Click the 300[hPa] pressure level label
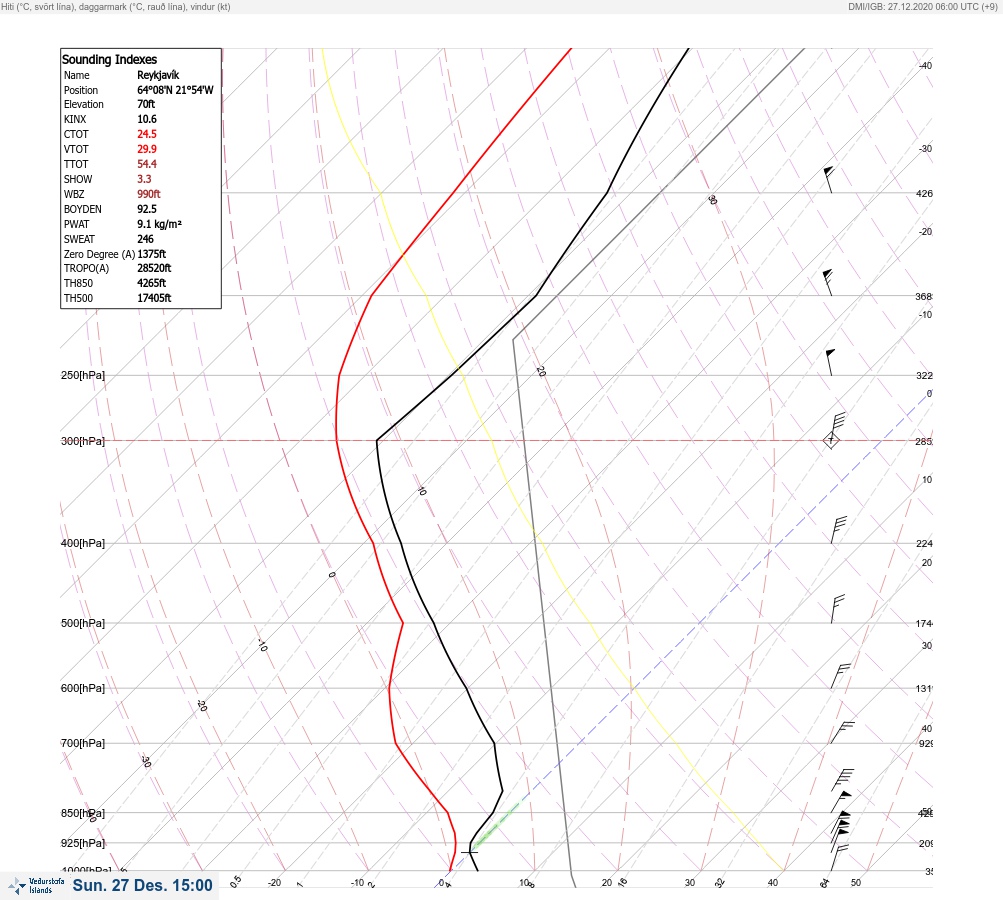Image resolution: width=1003 pixels, height=900 pixels. 83,441
